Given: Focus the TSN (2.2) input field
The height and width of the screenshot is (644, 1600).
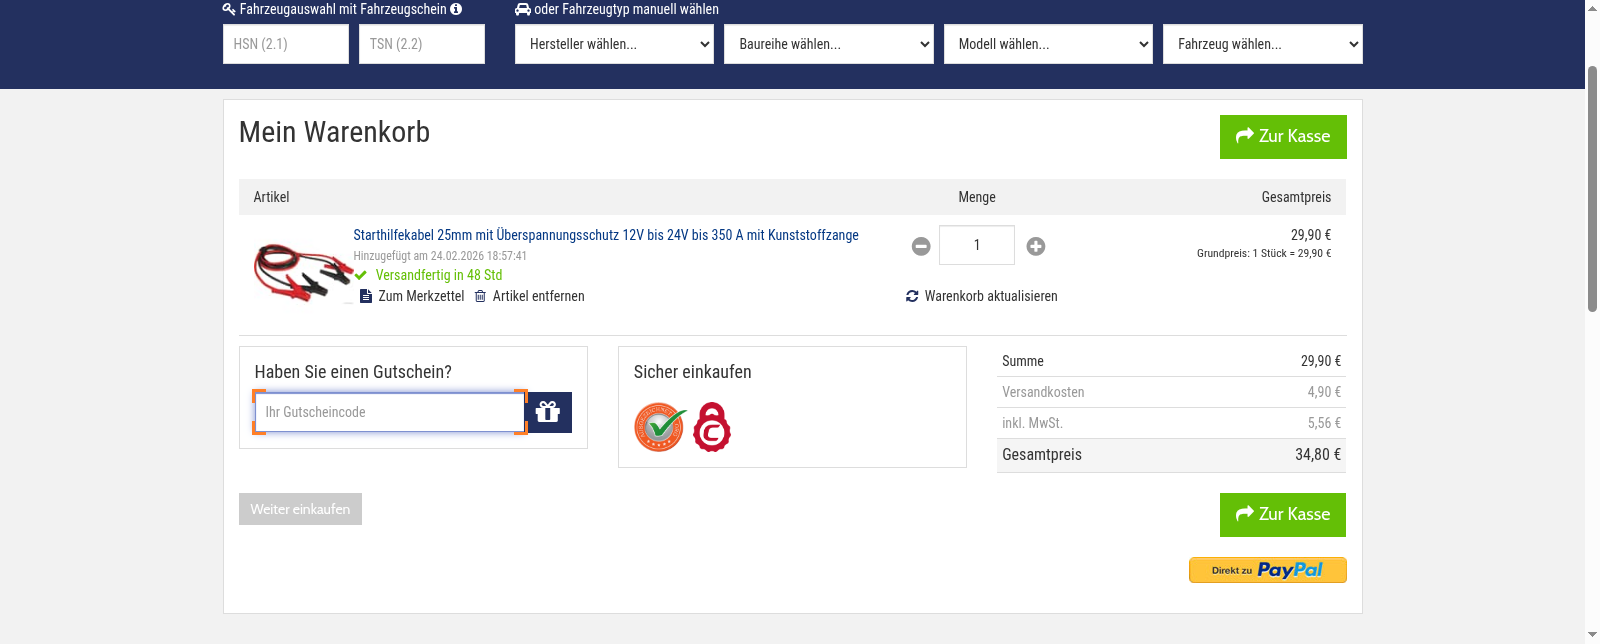Looking at the screenshot, I should tap(422, 44).
